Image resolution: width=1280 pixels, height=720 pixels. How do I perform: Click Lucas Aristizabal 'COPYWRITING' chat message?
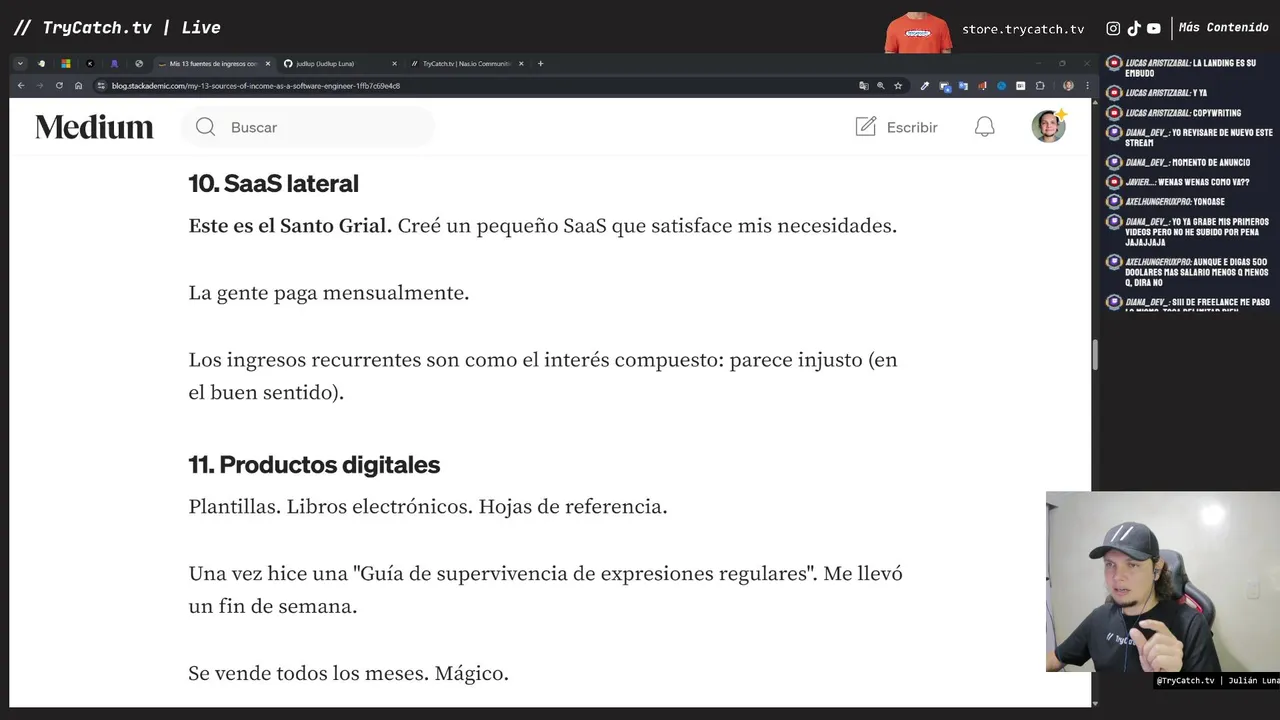pos(1182,113)
